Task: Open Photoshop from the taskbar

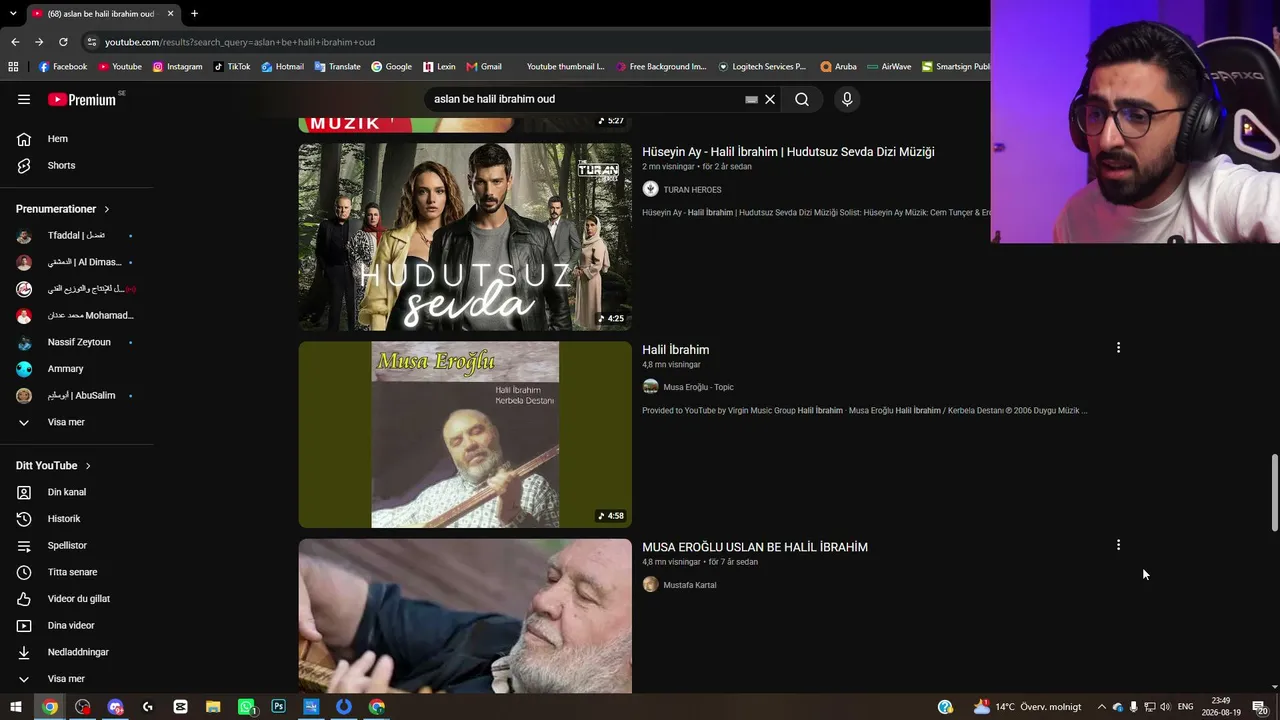Action: point(278,707)
